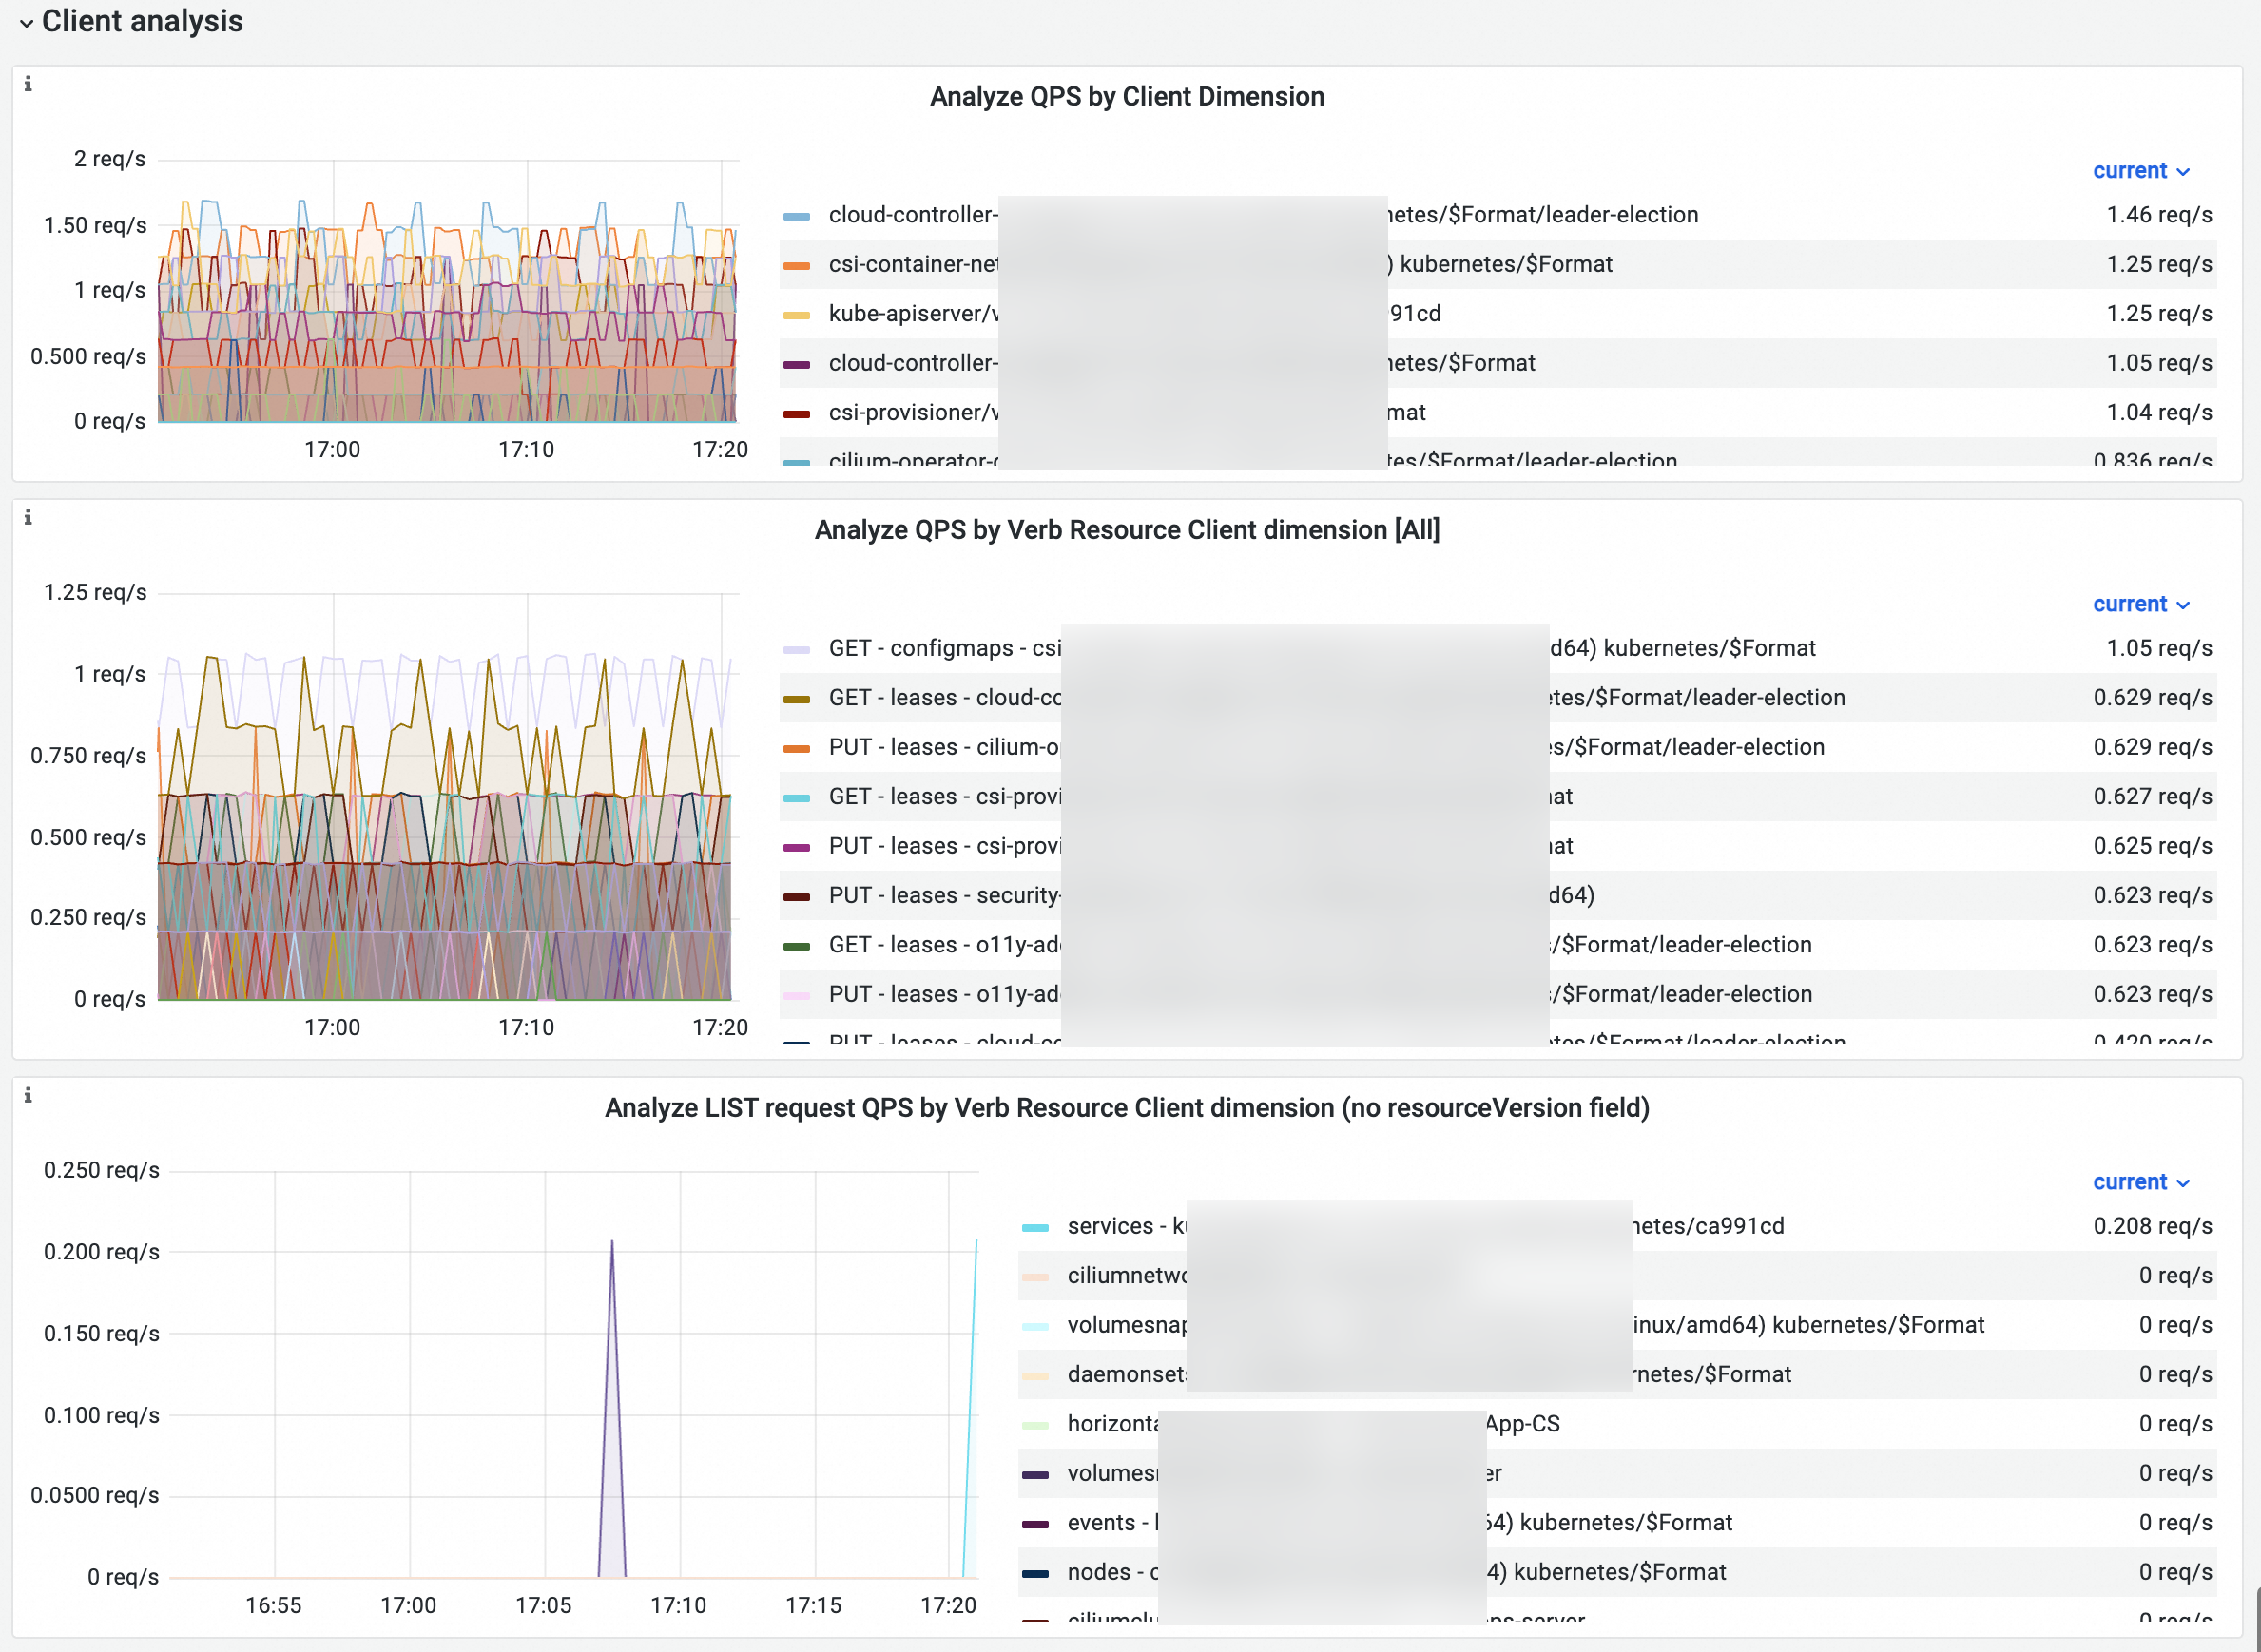Click info icon on Verb Resource Client [All] panel
The image size is (2261, 1652).
pos(28,517)
